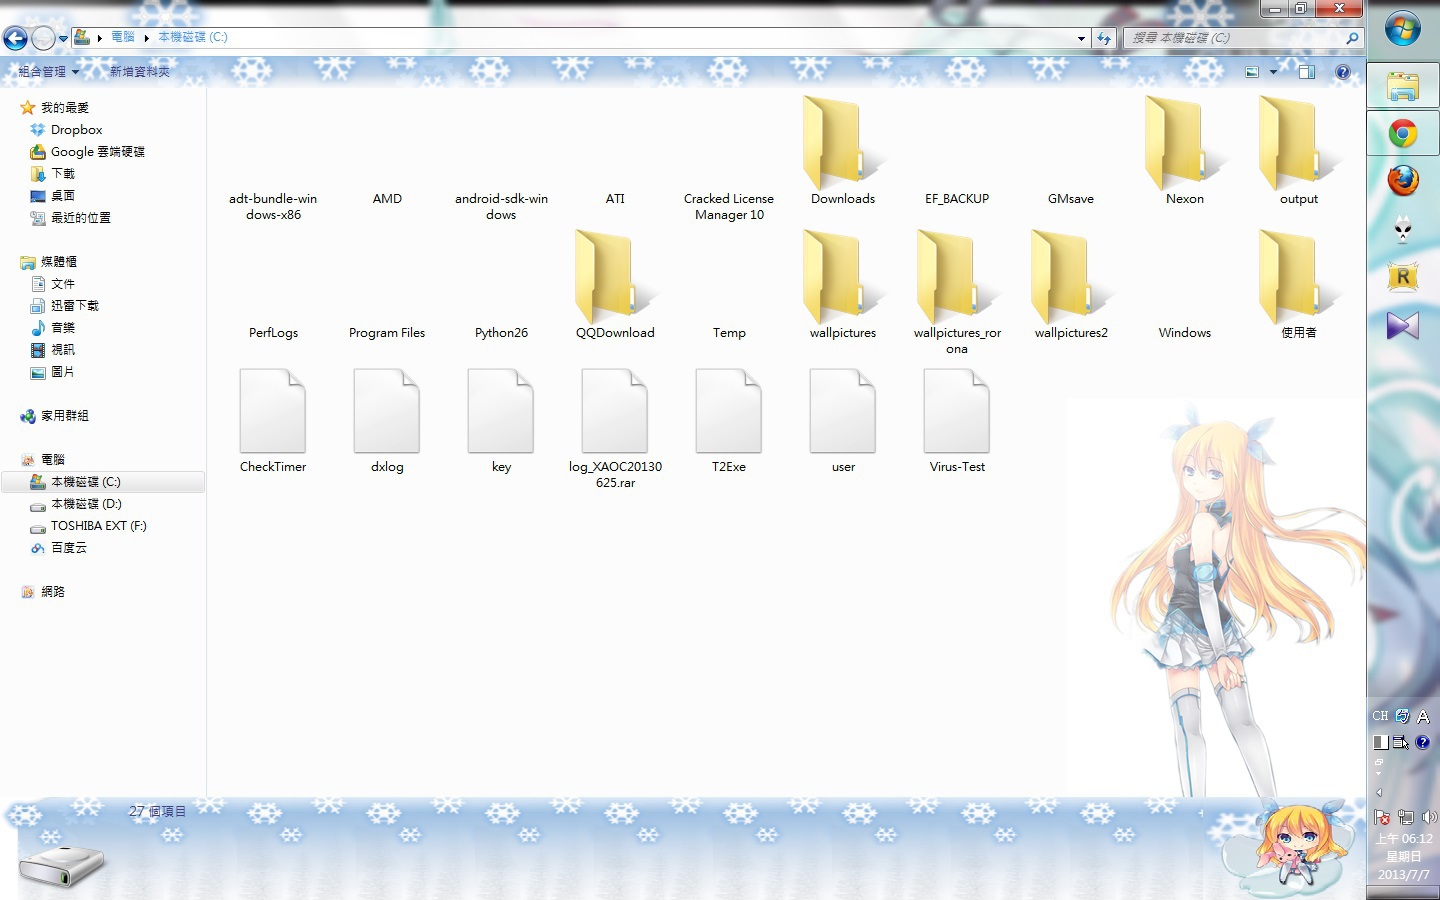Launch Firefox from taskbar
The height and width of the screenshot is (900, 1440).
pyautogui.click(x=1403, y=181)
